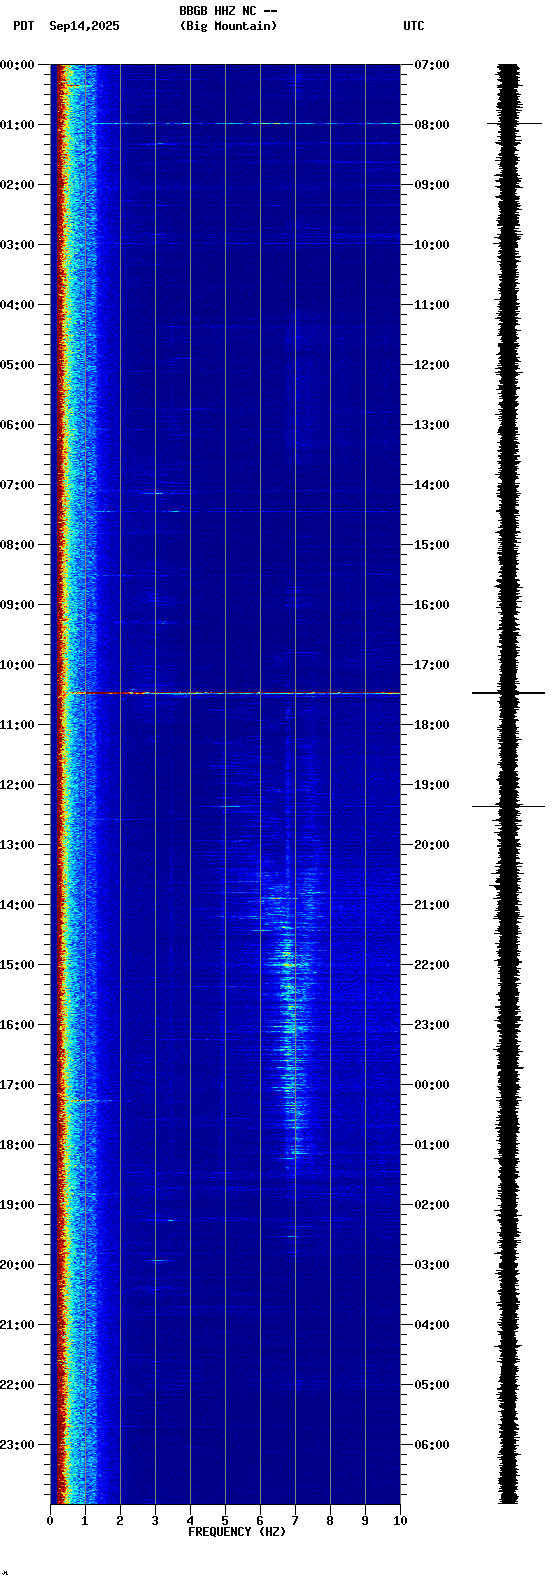This screenshot has height=1584, width=552.
Task: Select 07:00 on the UTC time axis
Action: pos(432,65)
